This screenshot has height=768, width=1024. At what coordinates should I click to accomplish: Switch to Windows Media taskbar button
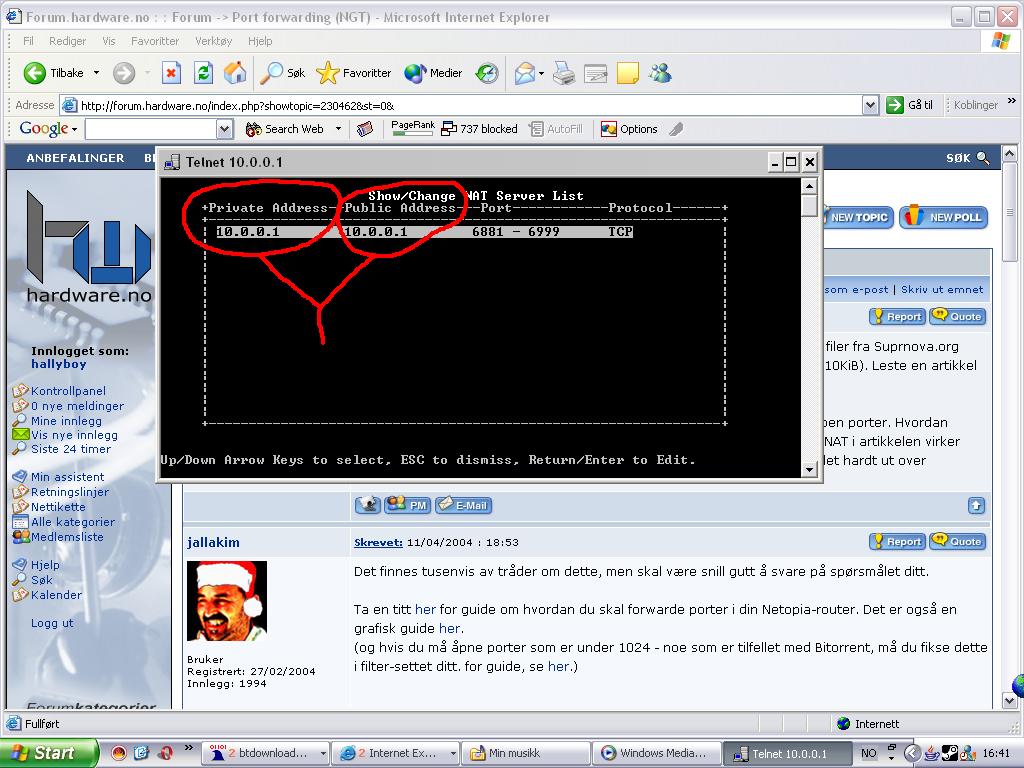(655, 753)
